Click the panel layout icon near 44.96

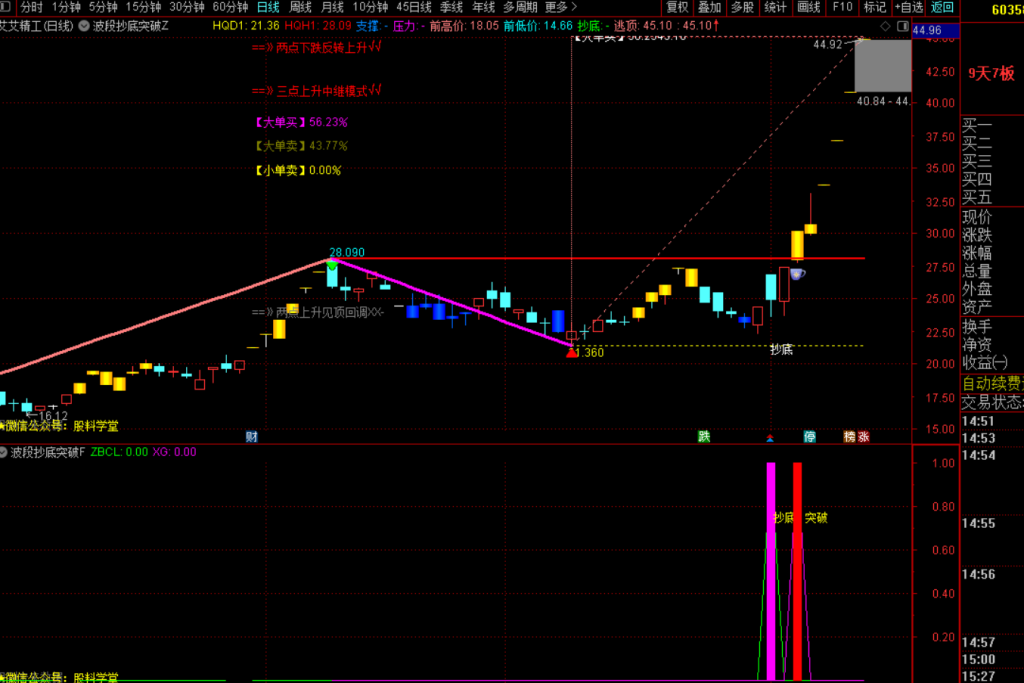click(x=903, y=26)
